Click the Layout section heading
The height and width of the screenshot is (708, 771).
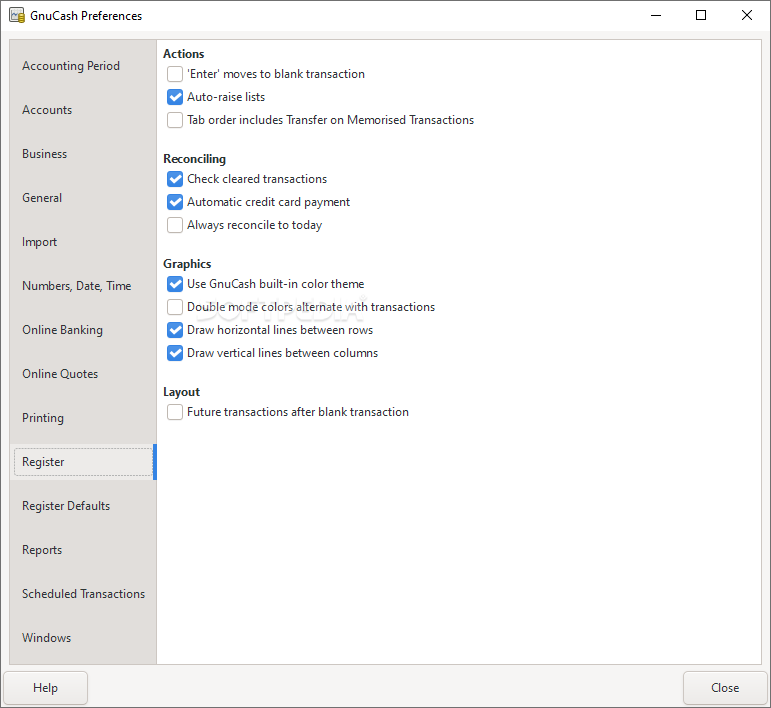pyautogui.click(x=181, y=392)
